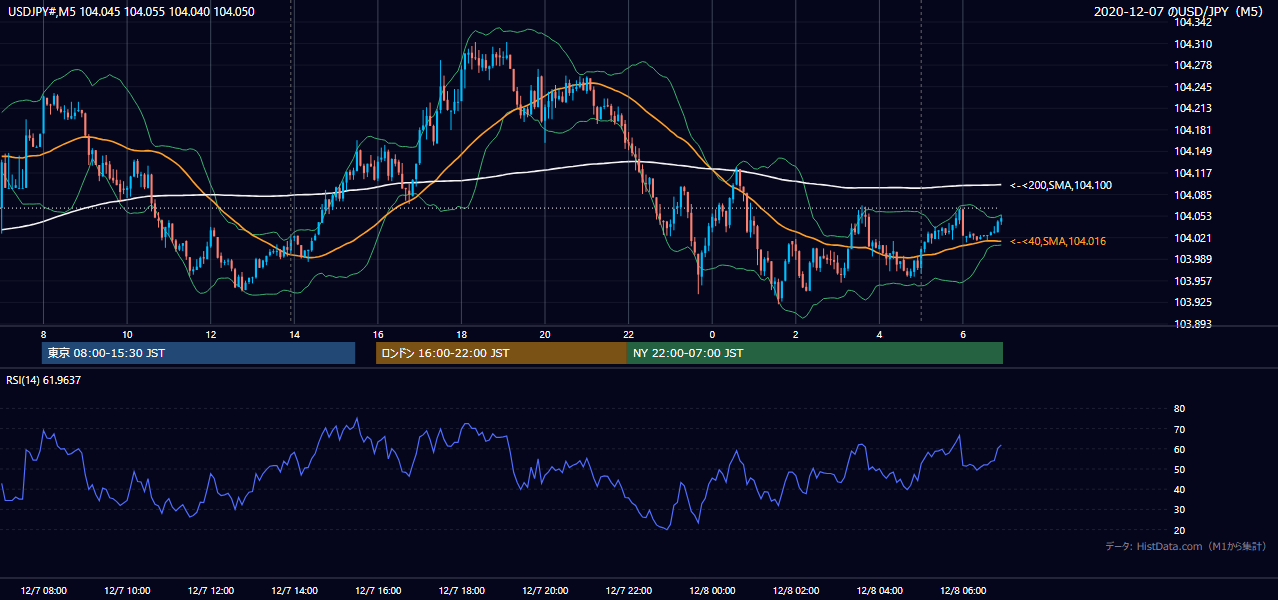Click the 40 SMA 104.016 label

1058,241
